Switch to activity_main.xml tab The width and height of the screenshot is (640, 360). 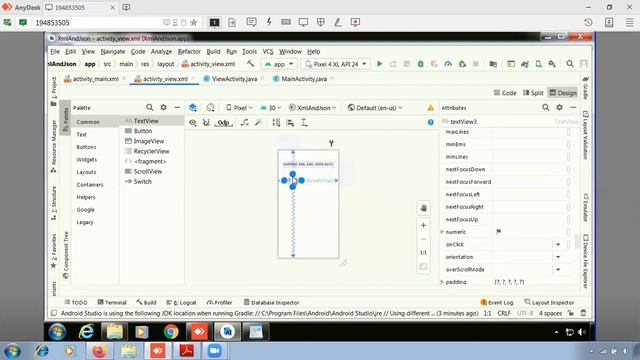95,79
